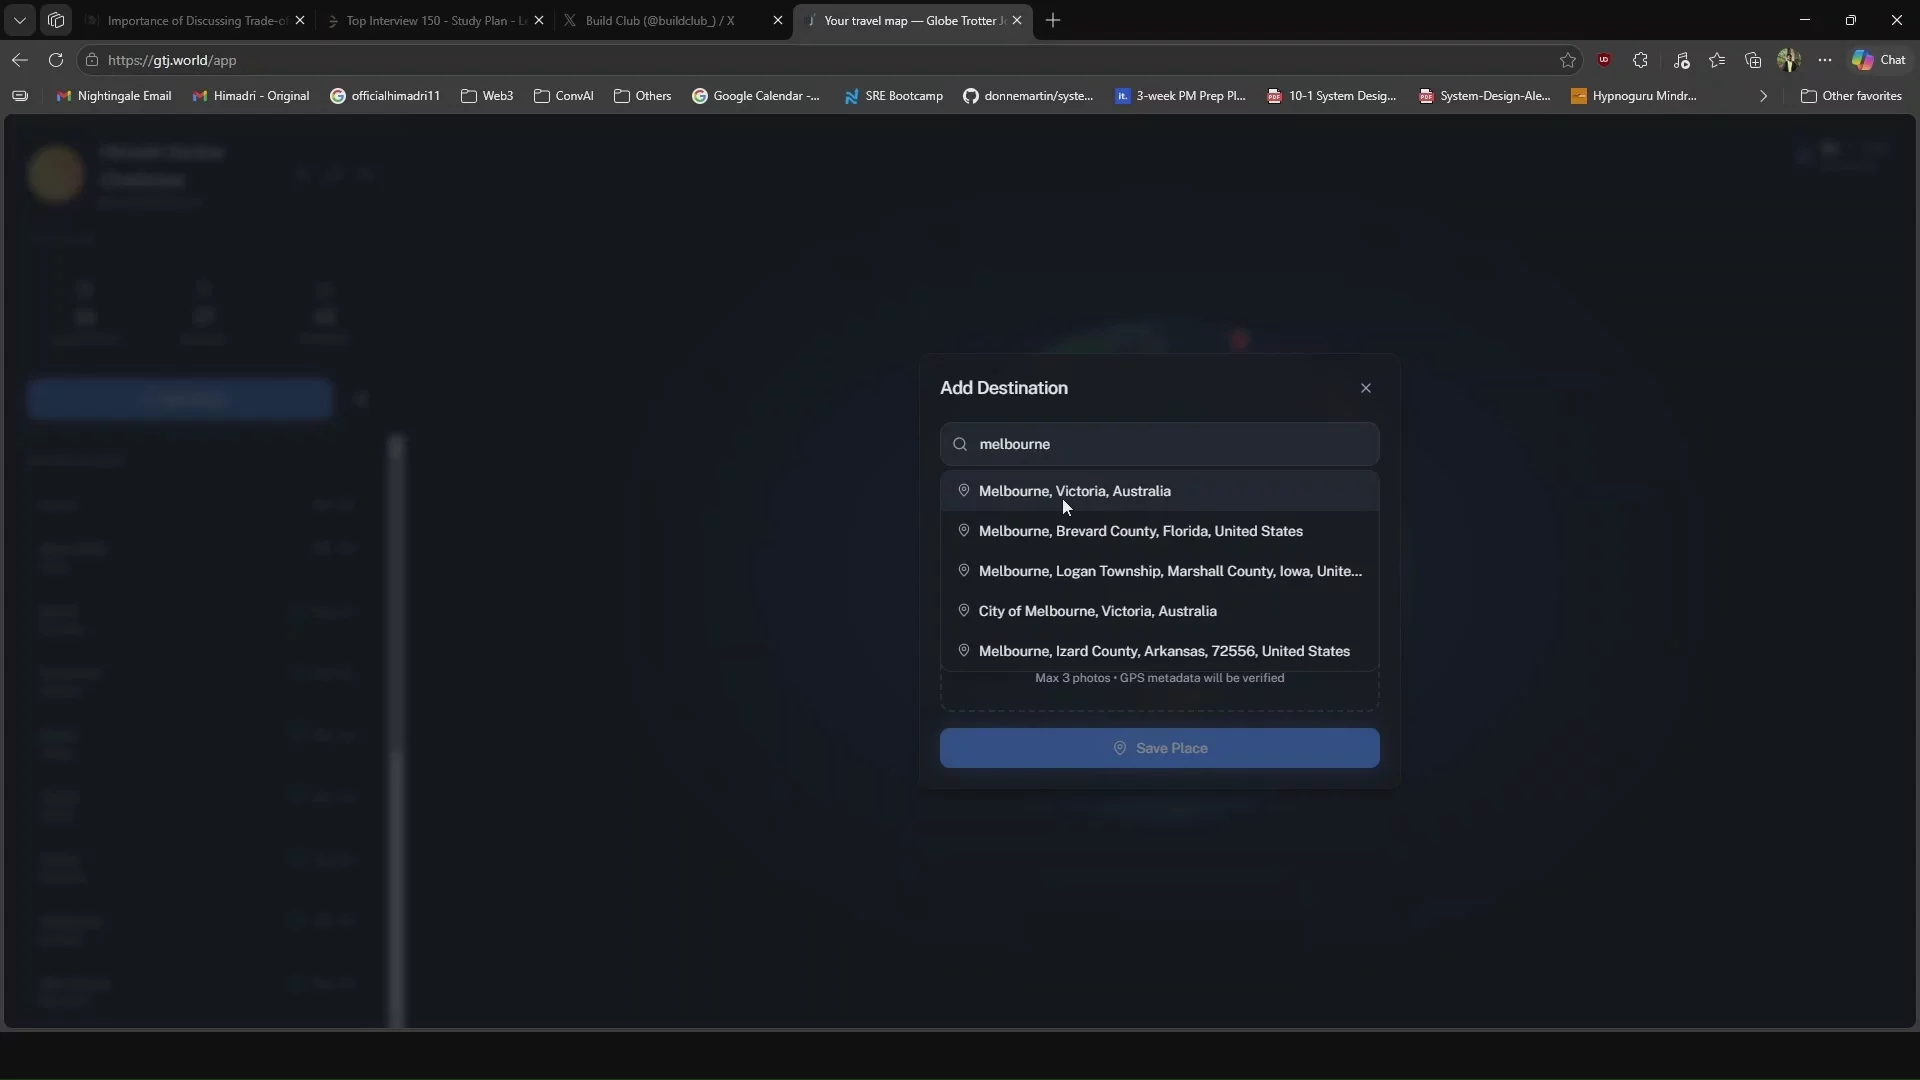Open Himadri - Original bookmark
The image size is (1920, 1080).
(x=251, y=96)
